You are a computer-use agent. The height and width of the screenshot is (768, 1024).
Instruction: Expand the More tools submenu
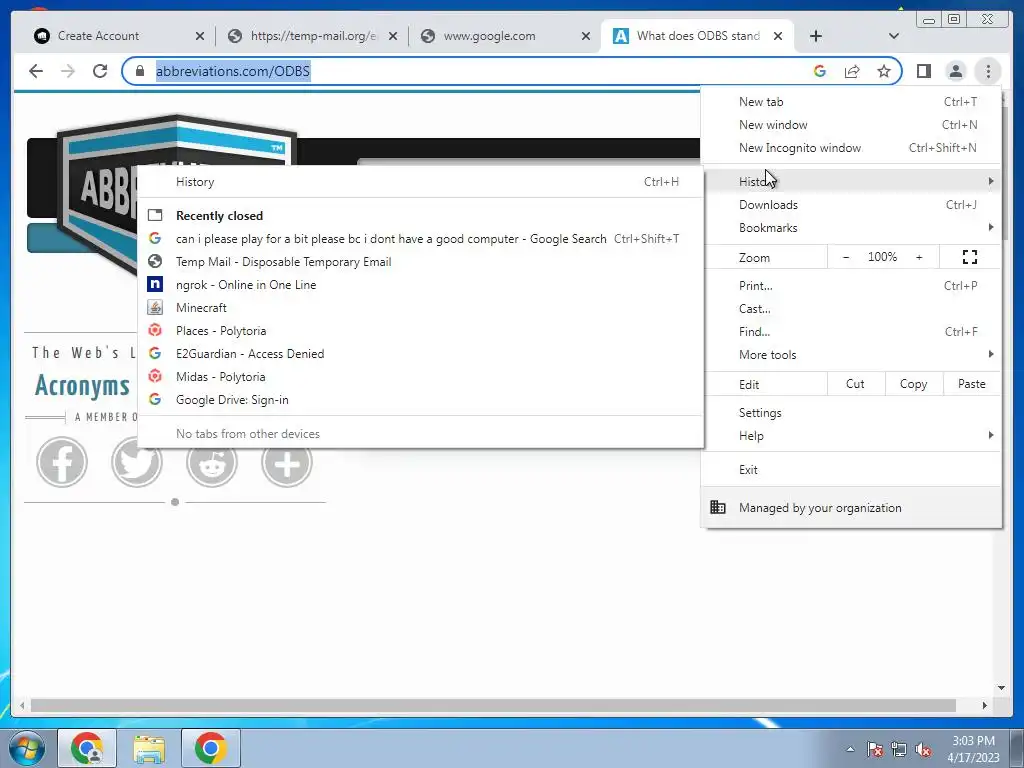click(851, 355)
